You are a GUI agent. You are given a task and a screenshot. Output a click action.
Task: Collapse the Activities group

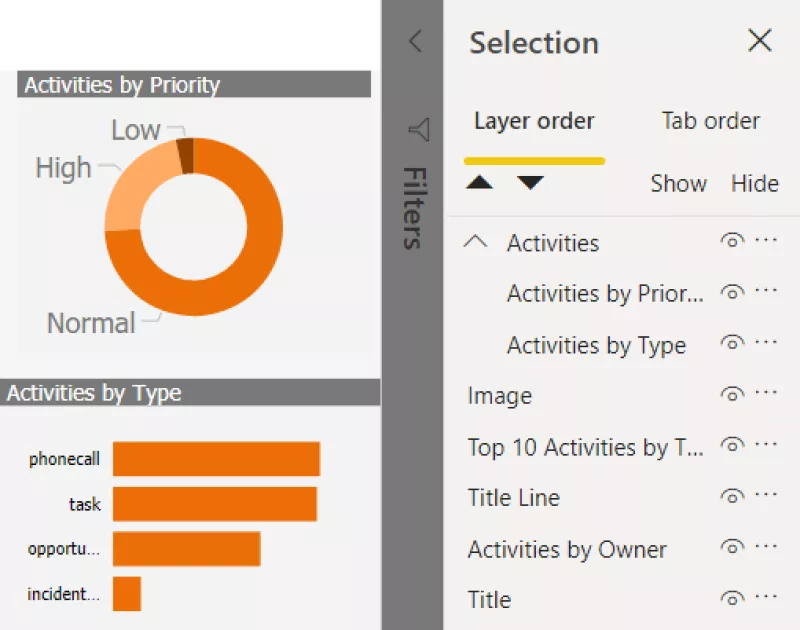point(477,242)
